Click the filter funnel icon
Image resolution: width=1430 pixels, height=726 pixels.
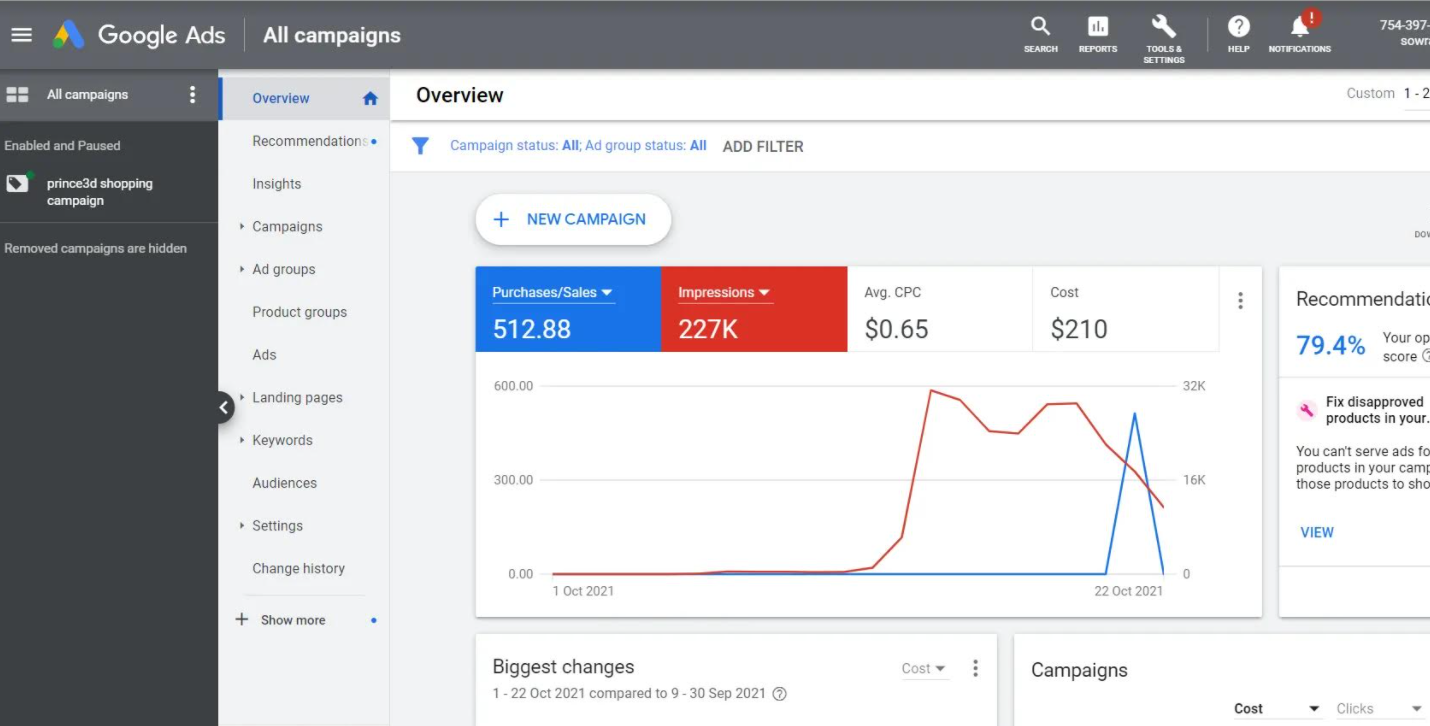(420, 146)
